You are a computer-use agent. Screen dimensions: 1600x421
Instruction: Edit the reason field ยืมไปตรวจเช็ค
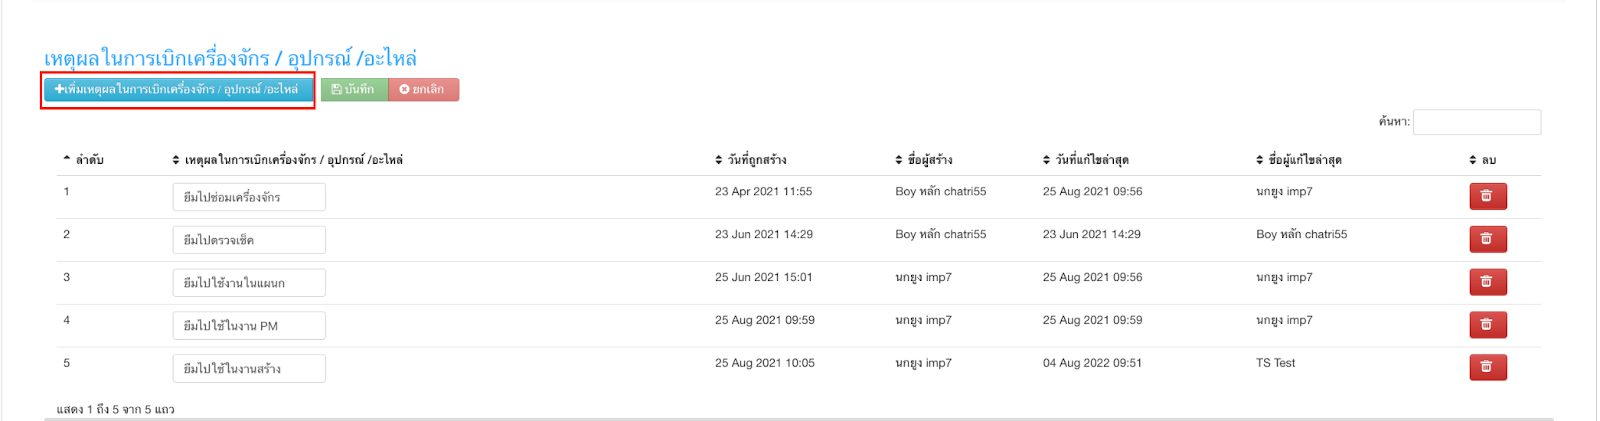click(249, 240)
